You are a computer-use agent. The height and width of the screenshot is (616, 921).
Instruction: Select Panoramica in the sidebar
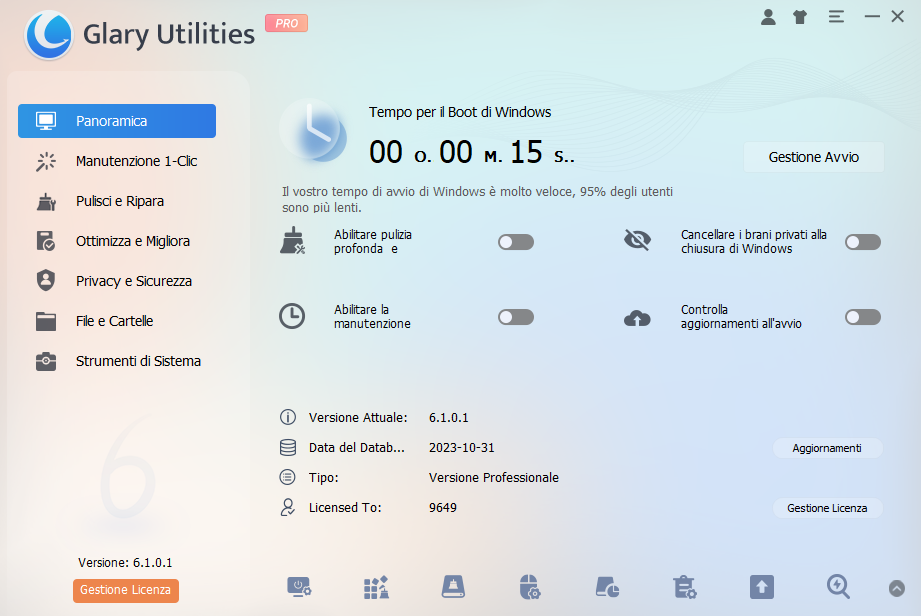(117, 121)
